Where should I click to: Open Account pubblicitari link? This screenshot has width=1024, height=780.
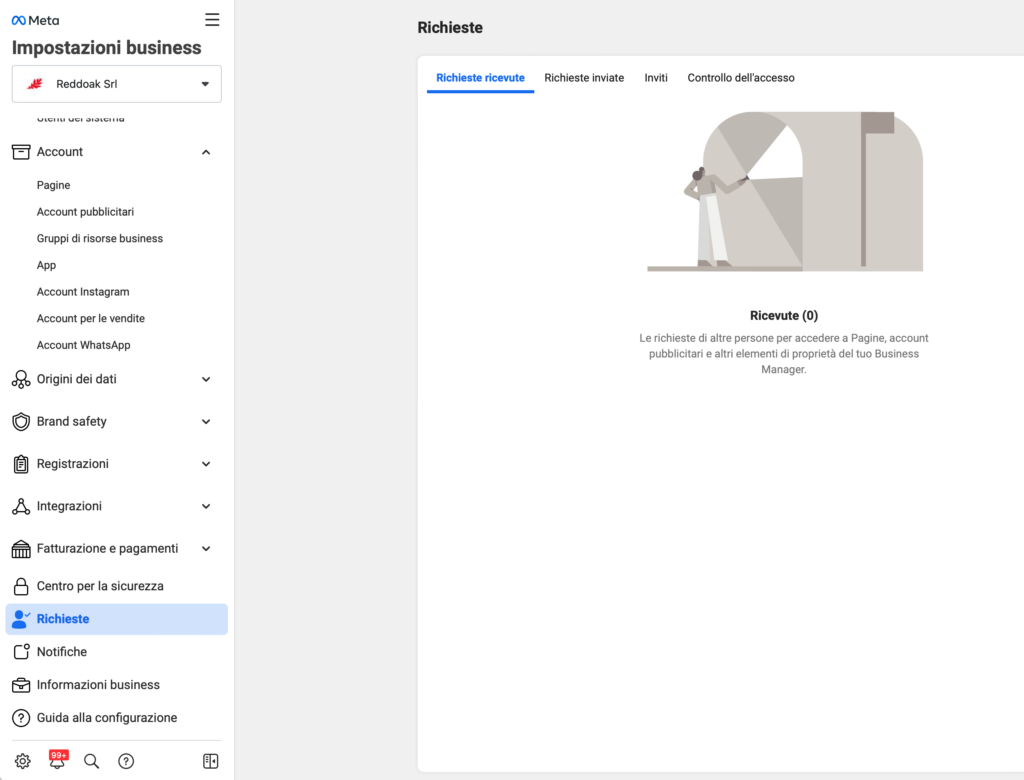tap(85, 212)
